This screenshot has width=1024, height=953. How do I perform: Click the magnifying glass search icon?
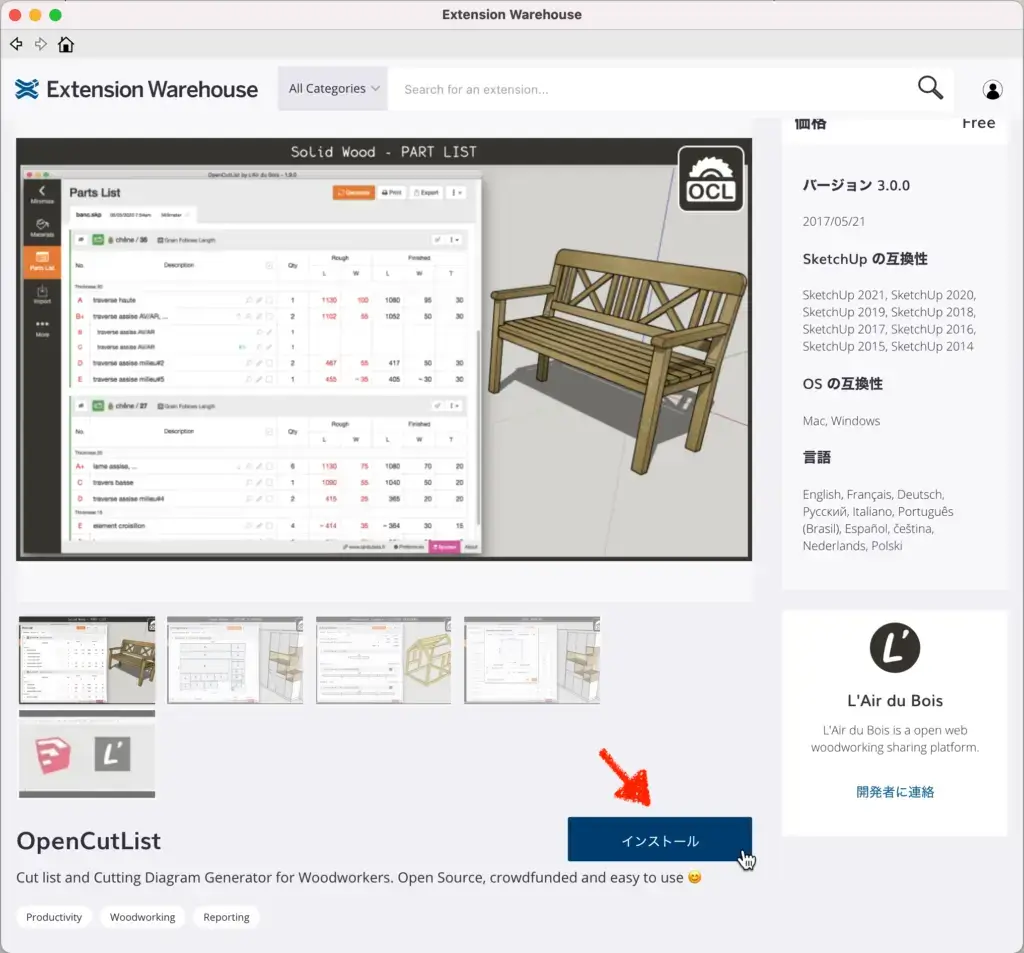(930, 88)
